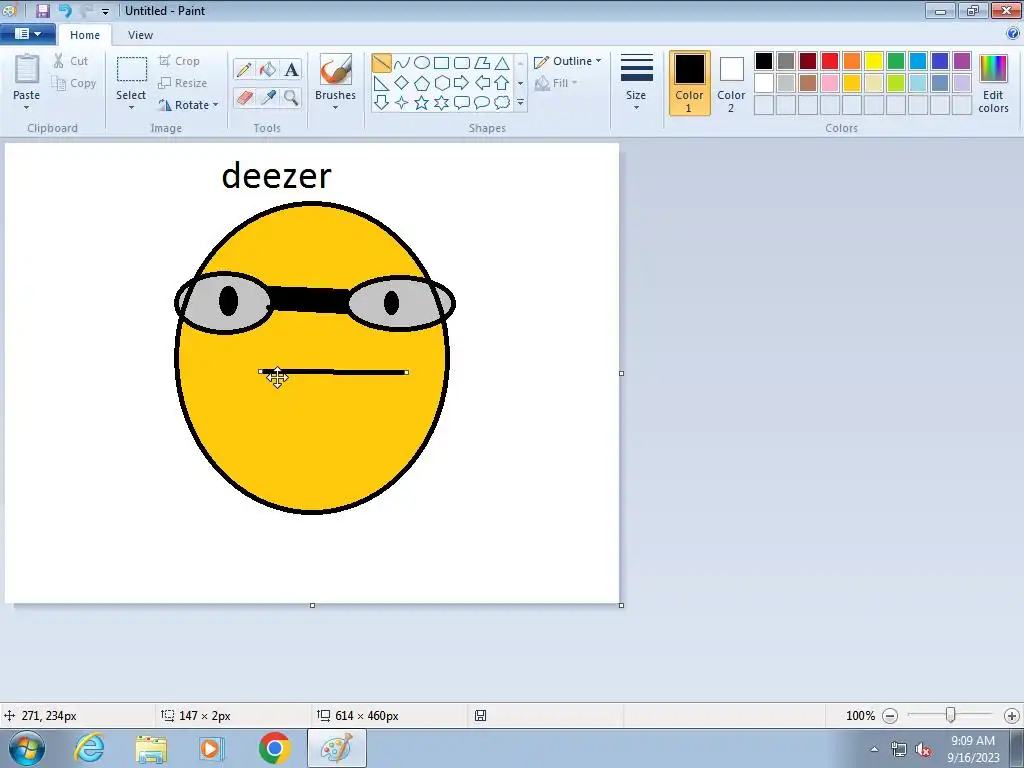
Task: Select the Magnifier tool
Action: 291,97
